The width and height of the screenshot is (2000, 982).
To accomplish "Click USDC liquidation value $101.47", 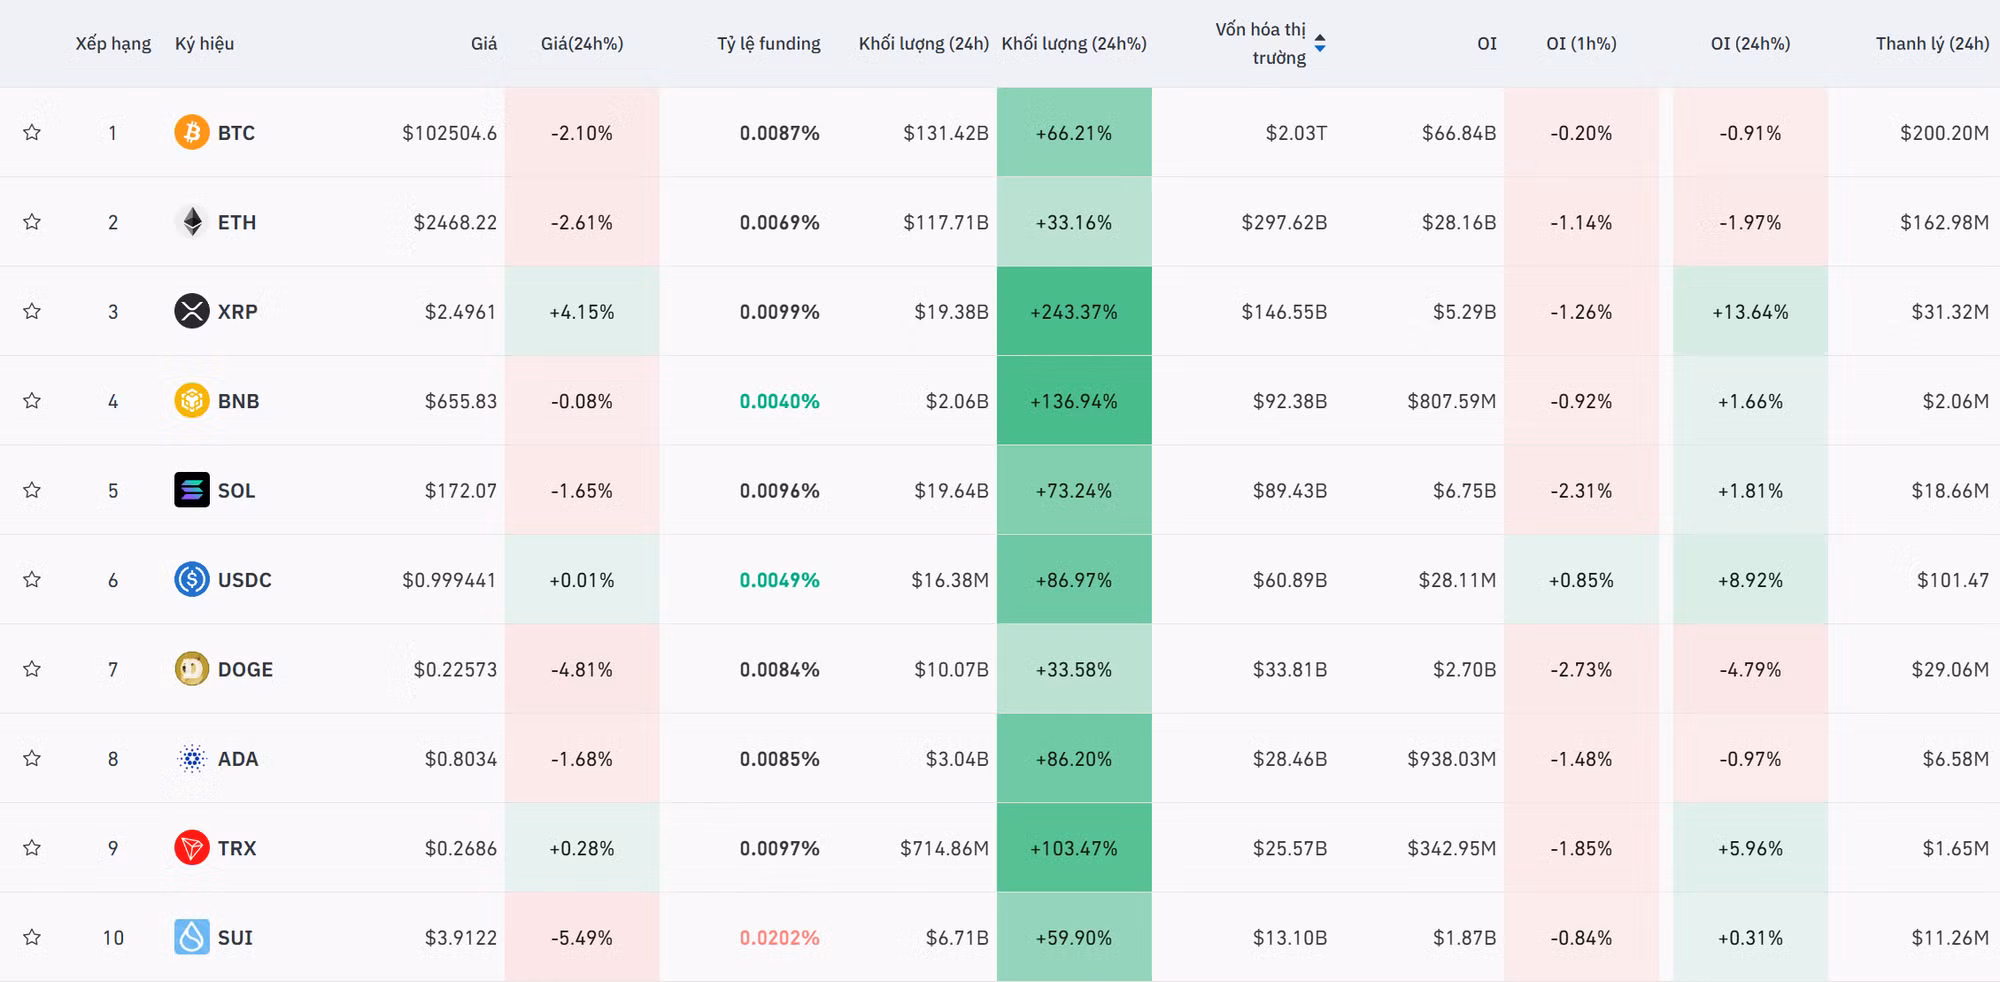I will click(1953, 580).
